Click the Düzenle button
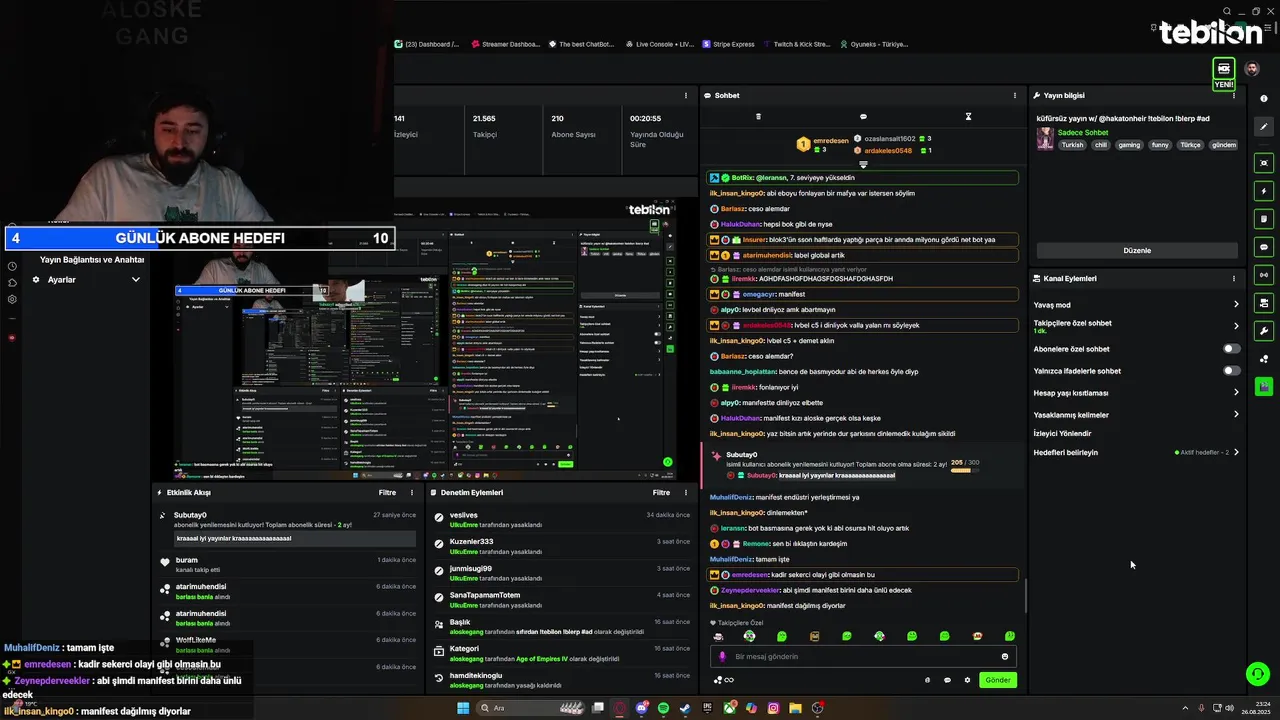Viewport: 1280px width, 720px height. pos(1137,250)
